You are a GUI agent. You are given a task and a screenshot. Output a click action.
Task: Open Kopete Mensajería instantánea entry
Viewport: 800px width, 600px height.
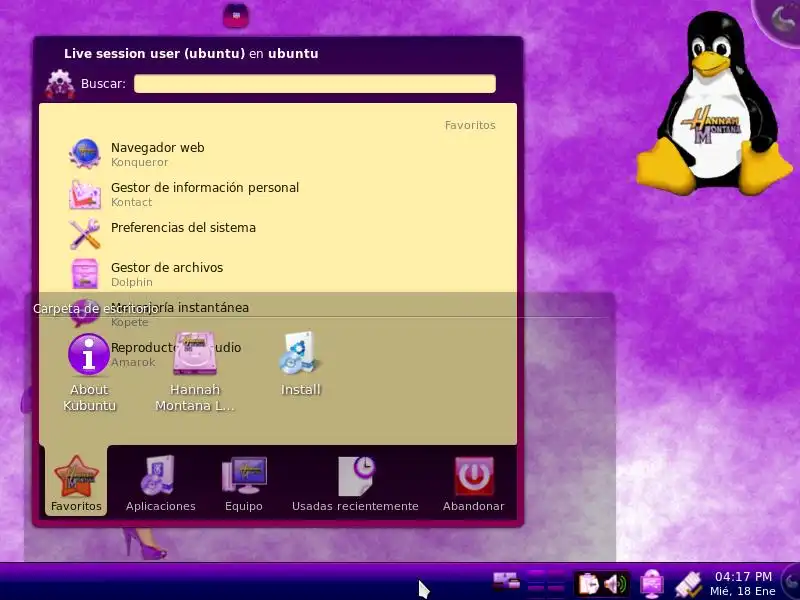coord(278,314)
